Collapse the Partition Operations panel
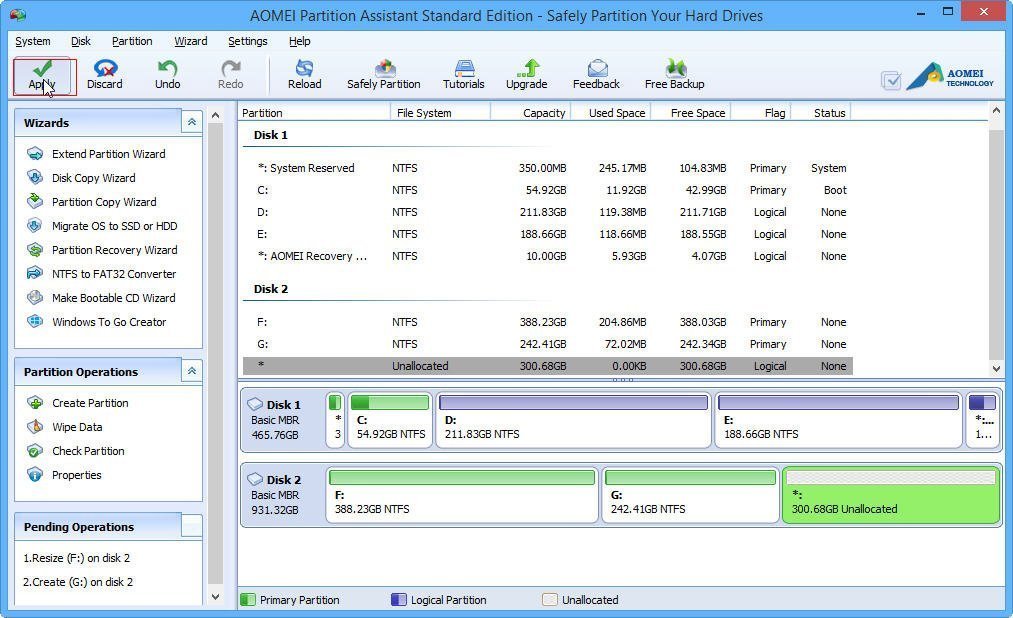Screen dimensions: 1013x618 click(192, 371)
